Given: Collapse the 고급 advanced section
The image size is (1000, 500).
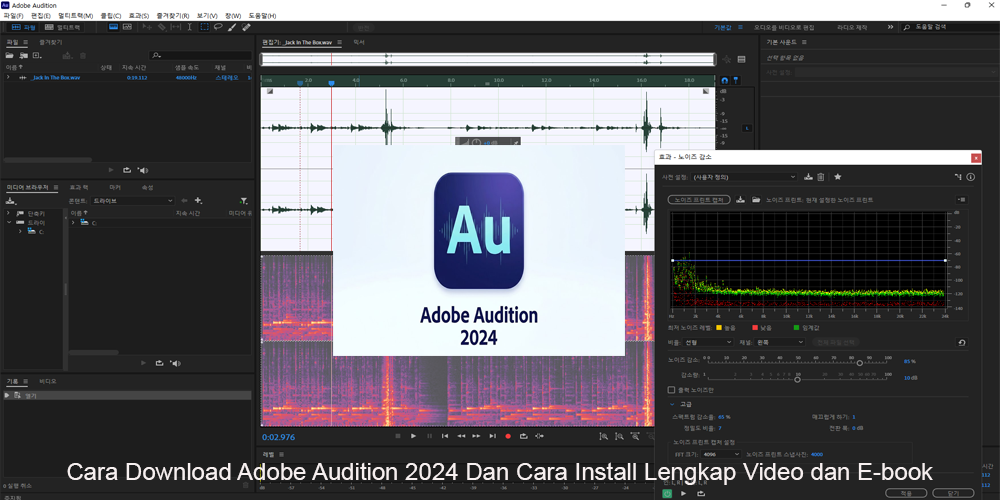Looking at the screenshot, I should point(672,404).
